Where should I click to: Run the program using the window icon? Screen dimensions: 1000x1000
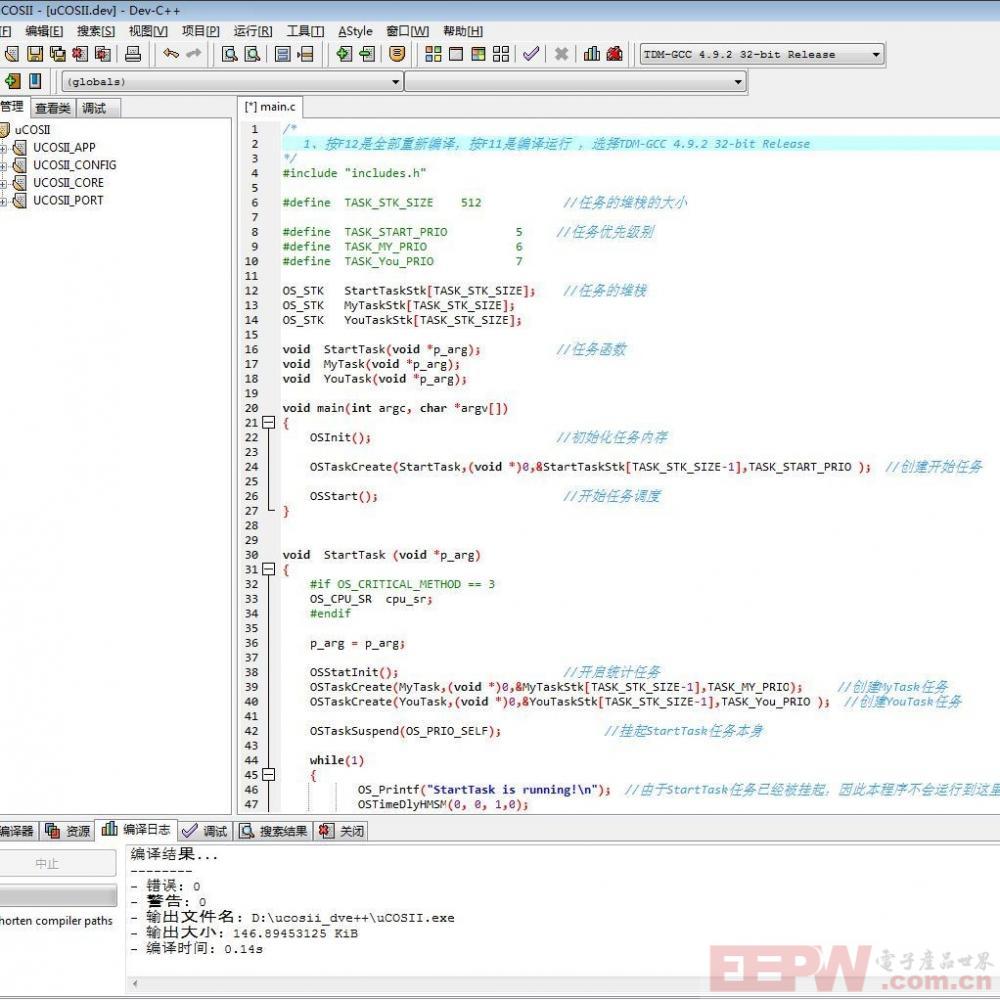click(456, 54)
